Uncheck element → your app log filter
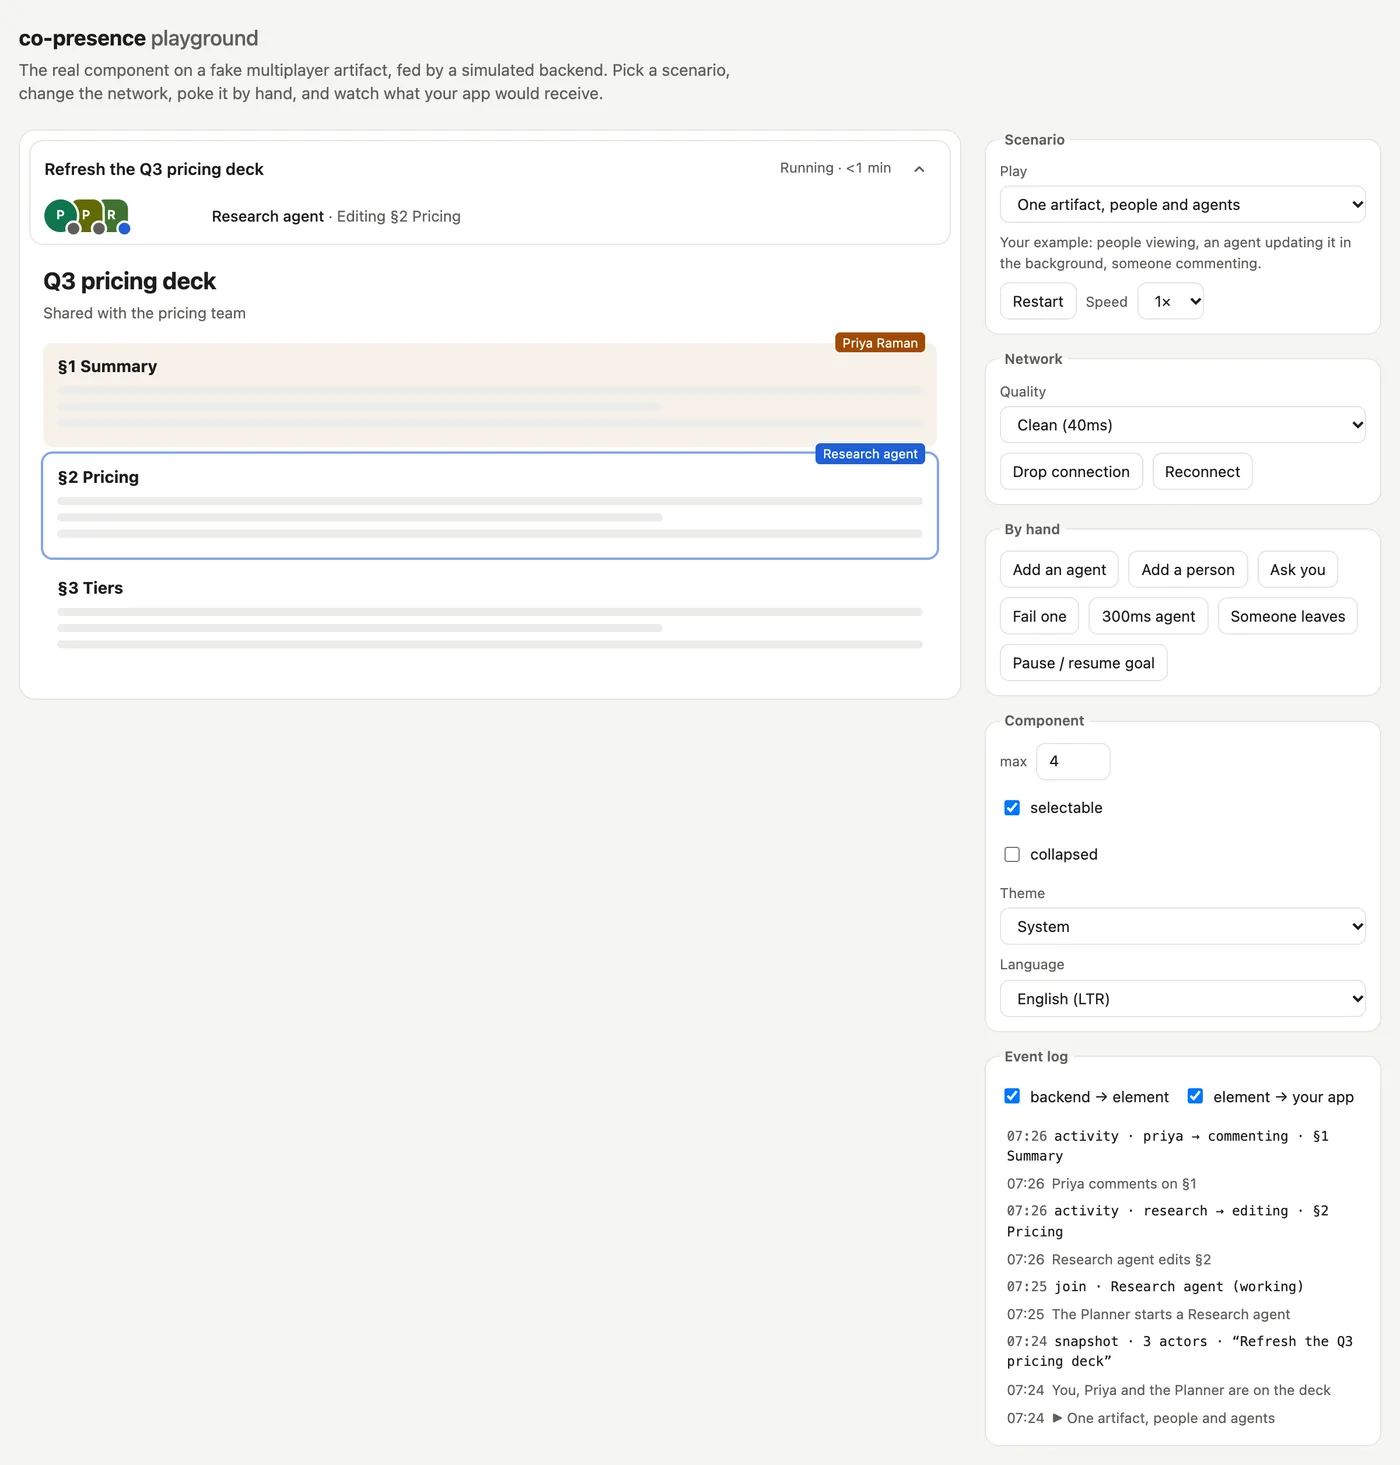The height and width of the screenshot is (1465, 1400). click(1195, 1096)
